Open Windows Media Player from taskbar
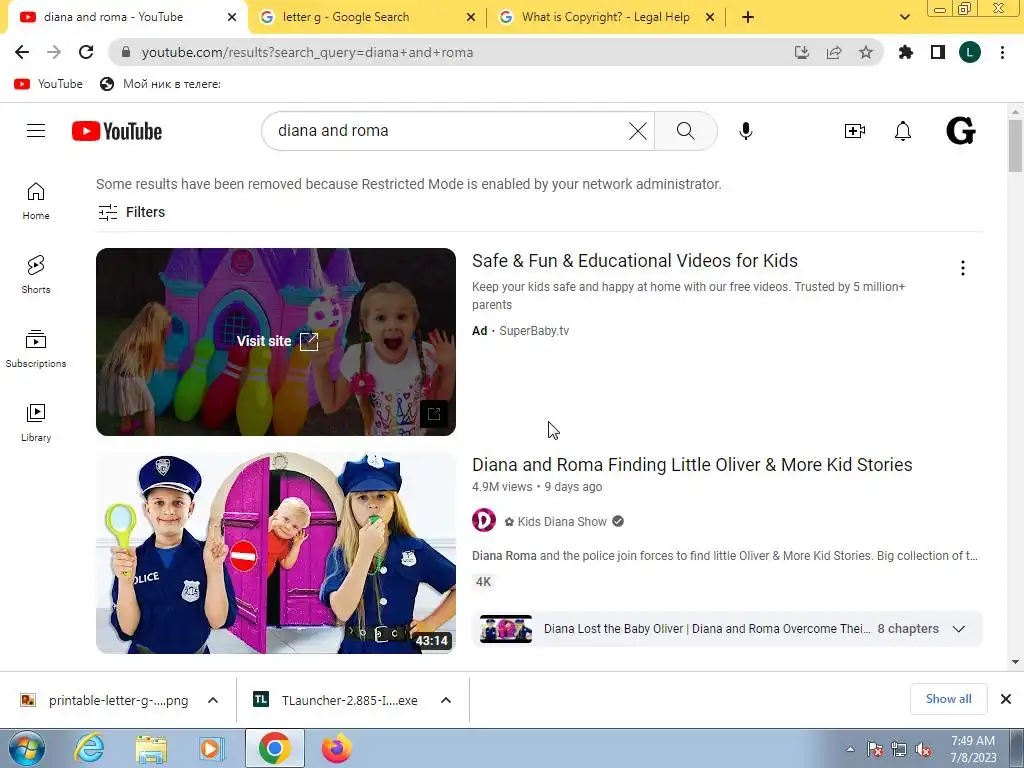 [x=211, y=748]
